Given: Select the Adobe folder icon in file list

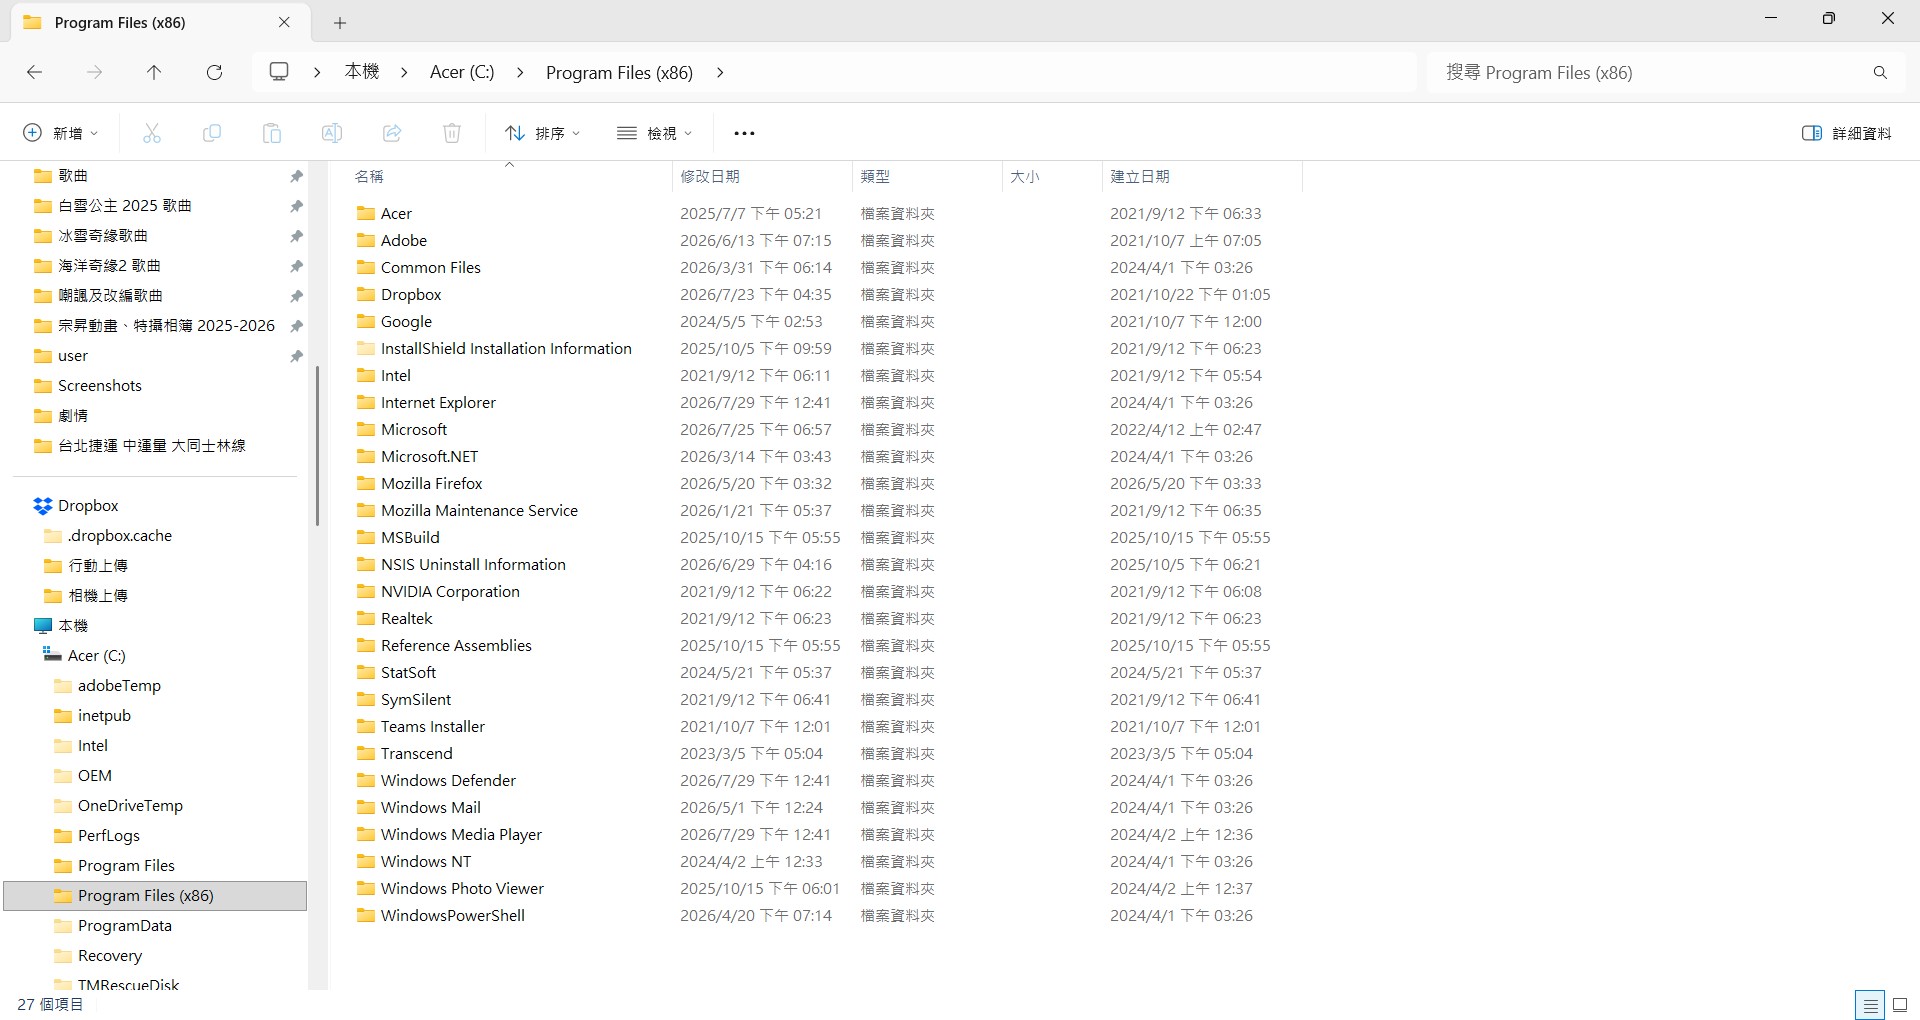Looking at the screenshot, I should 366,240.
